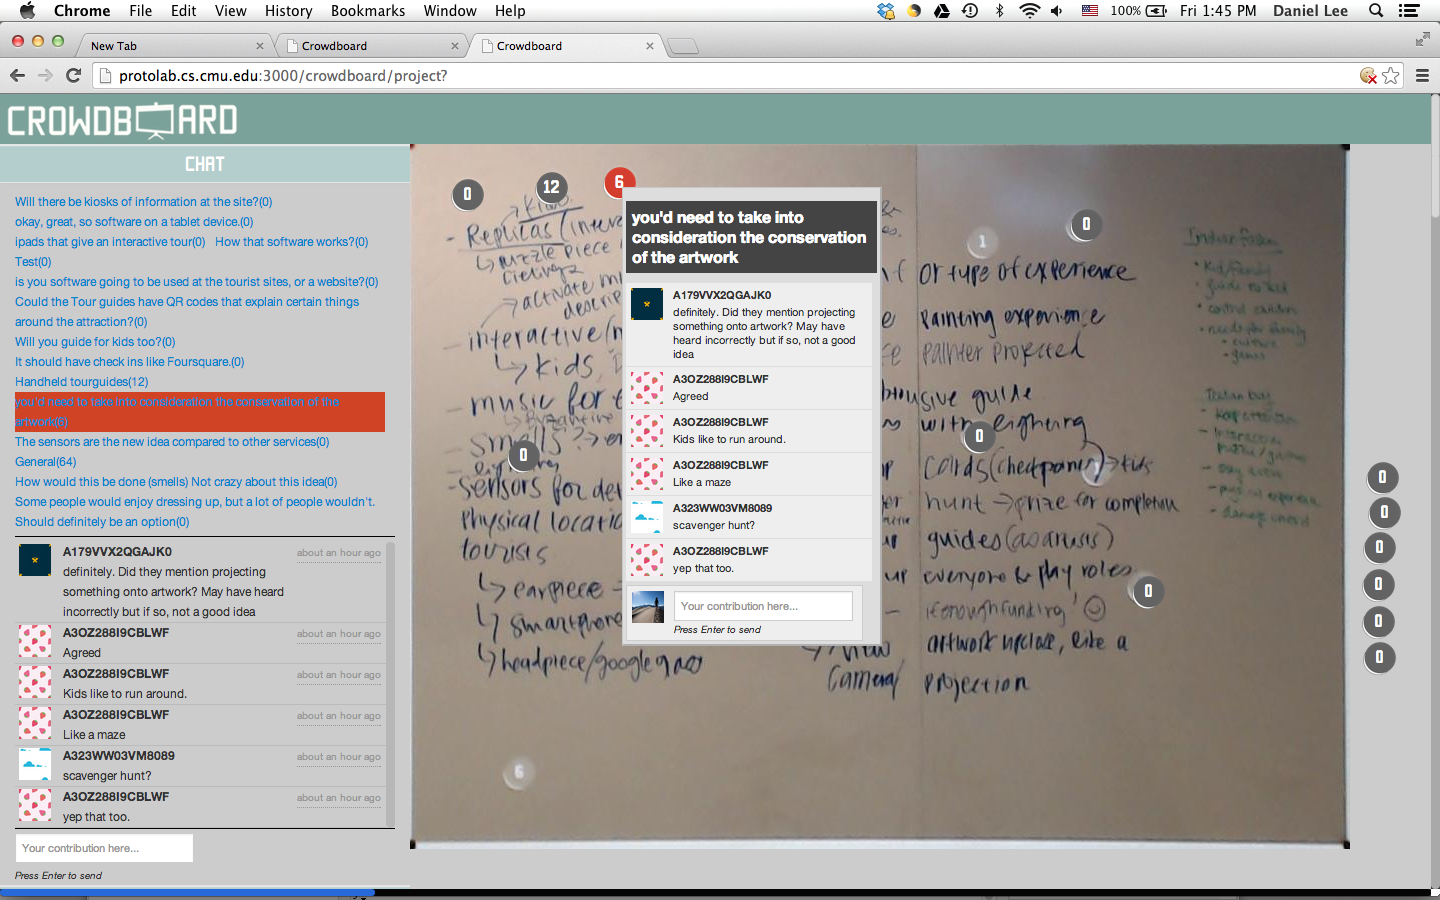Click the chat messages list scrollbar
The height and width of the screenshot is (900, 1440).
point(390,684)
